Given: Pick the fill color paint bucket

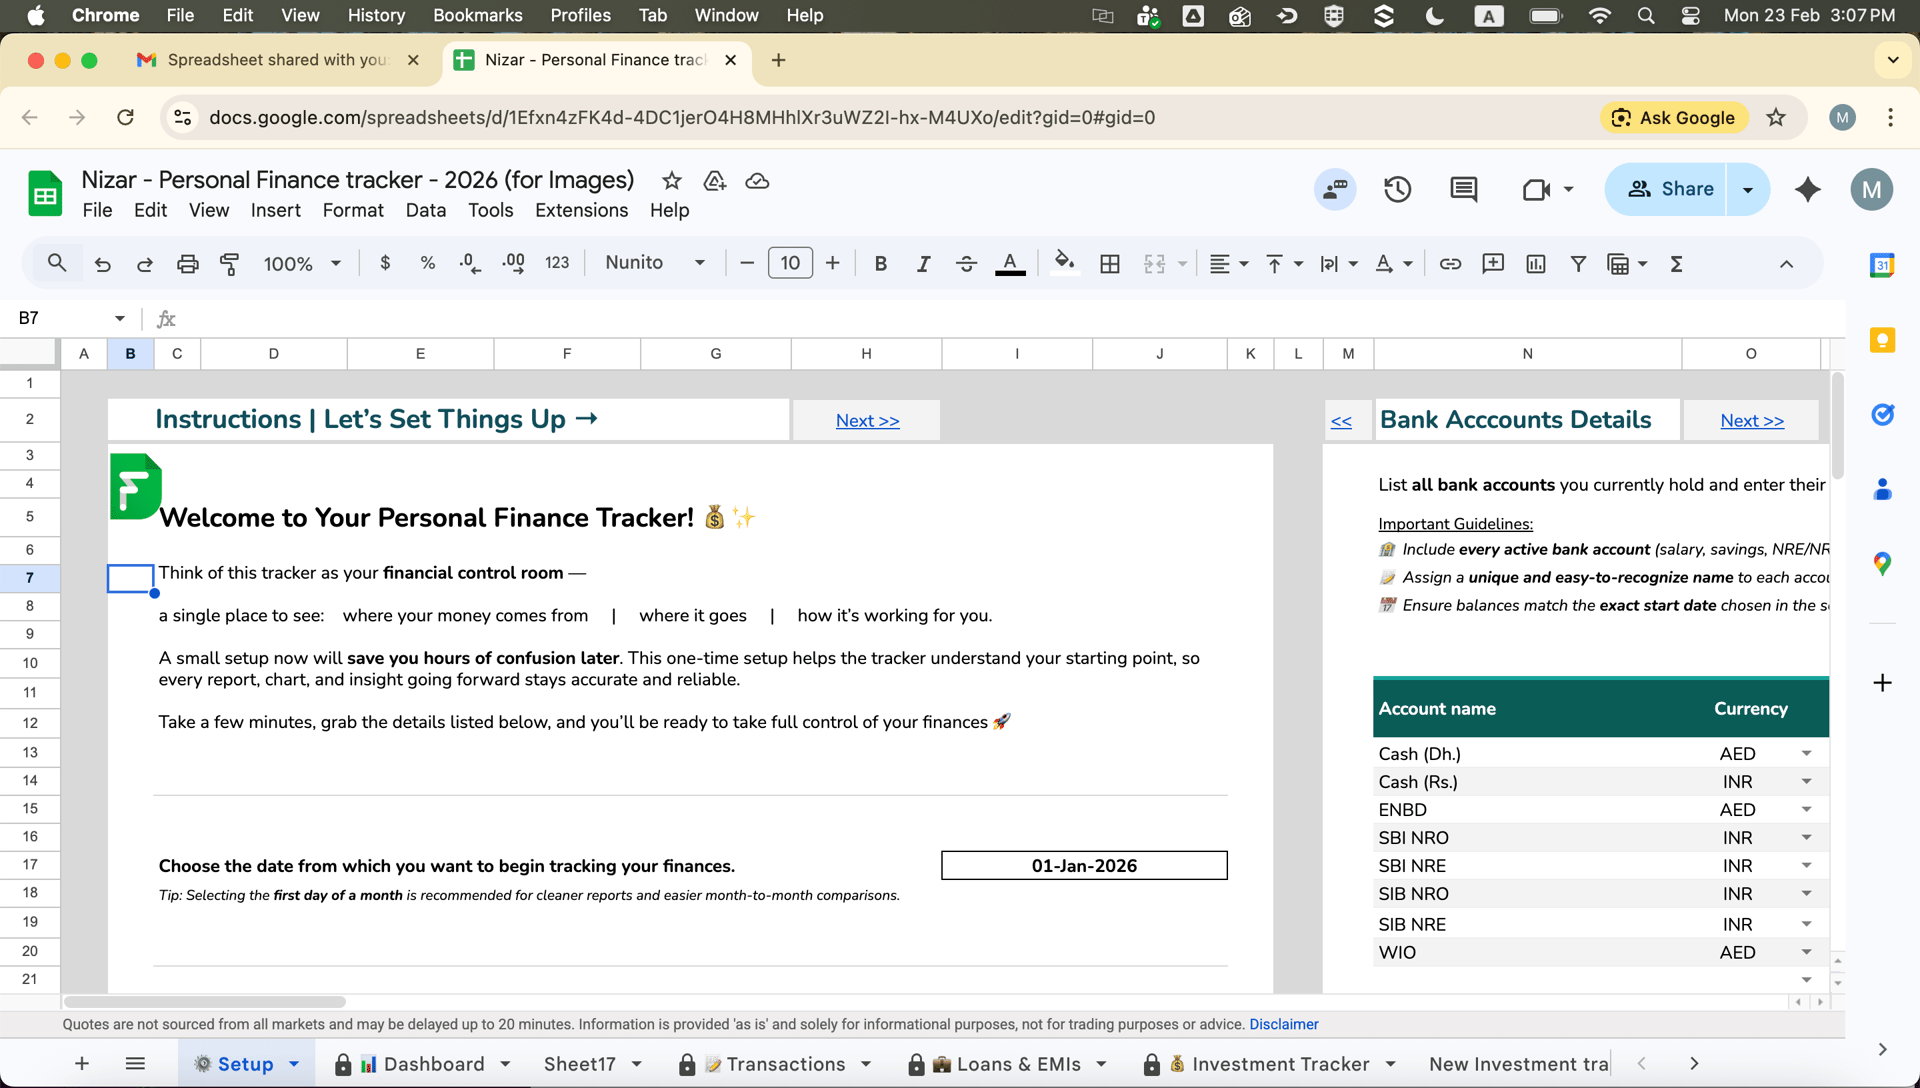Looking at the screenshot, I should [x=1064, y=264].
